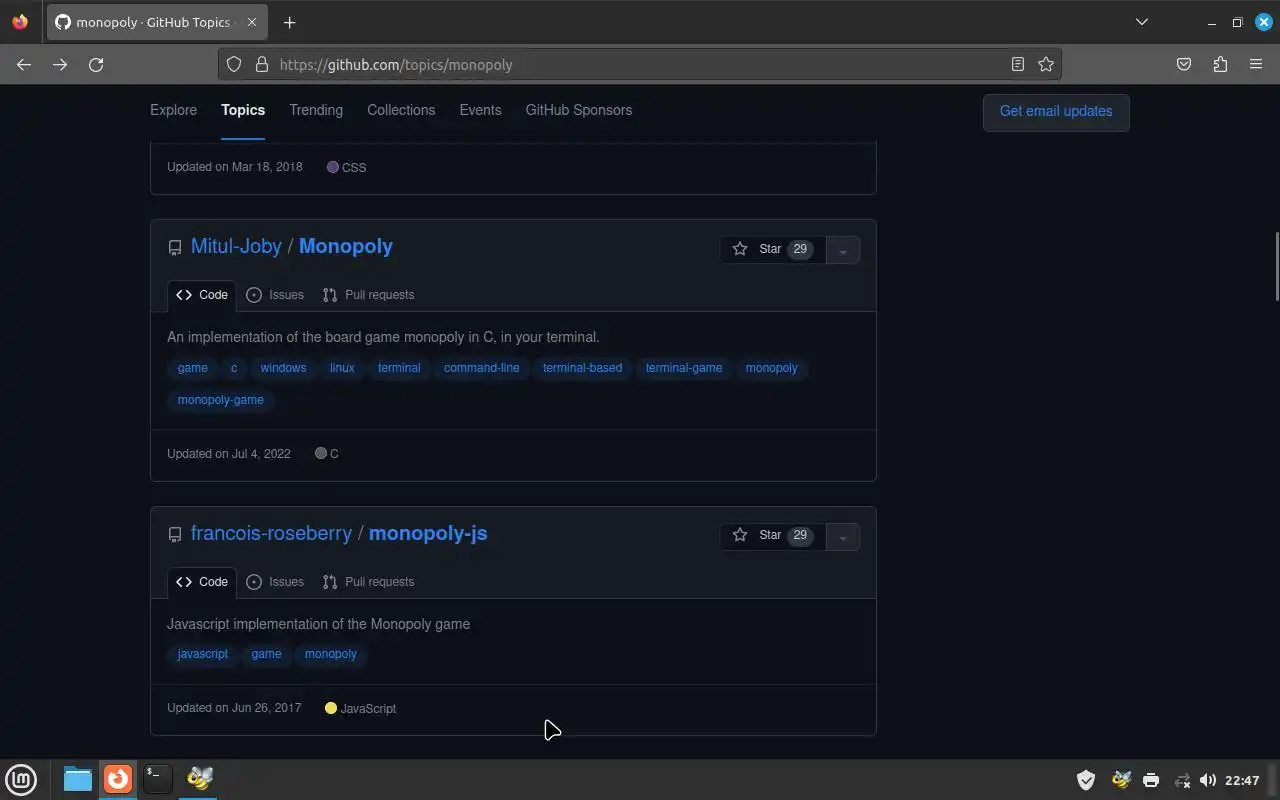
Task: Star the Mitul-Joby Monopoly repository
Action: click(x=773, y=249)
